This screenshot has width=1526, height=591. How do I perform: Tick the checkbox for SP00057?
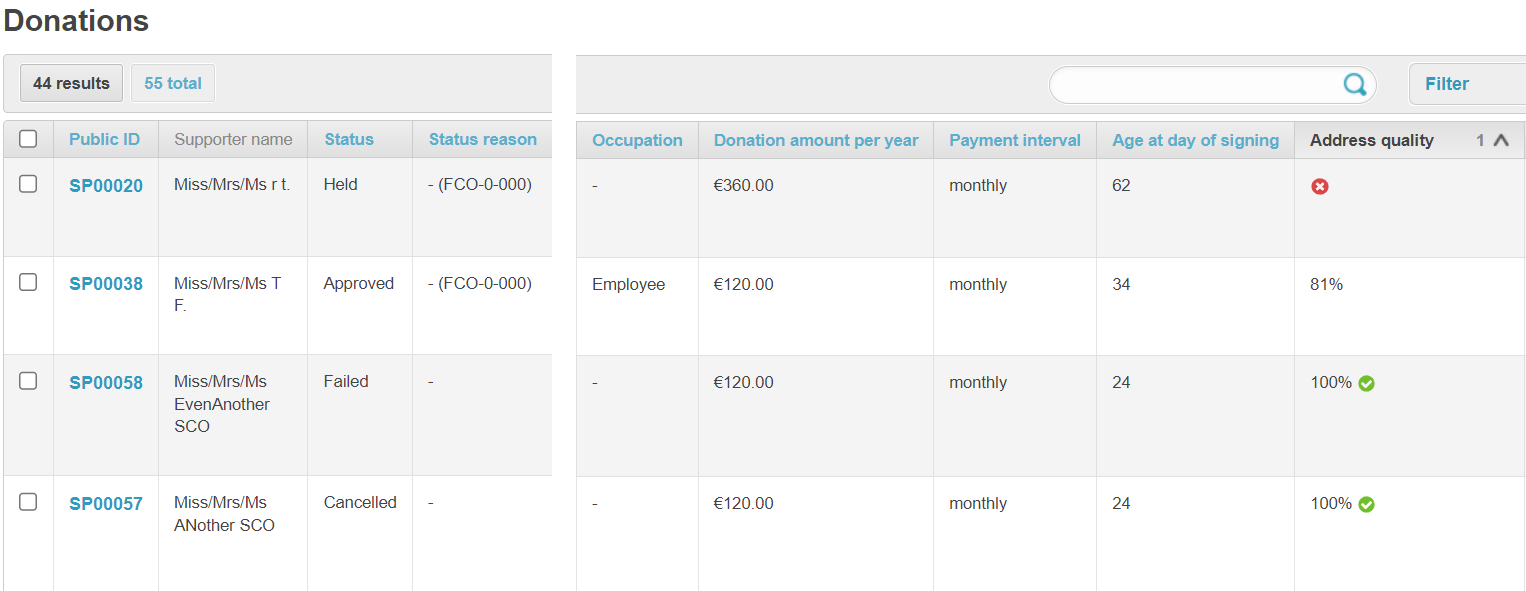(28, 501)
